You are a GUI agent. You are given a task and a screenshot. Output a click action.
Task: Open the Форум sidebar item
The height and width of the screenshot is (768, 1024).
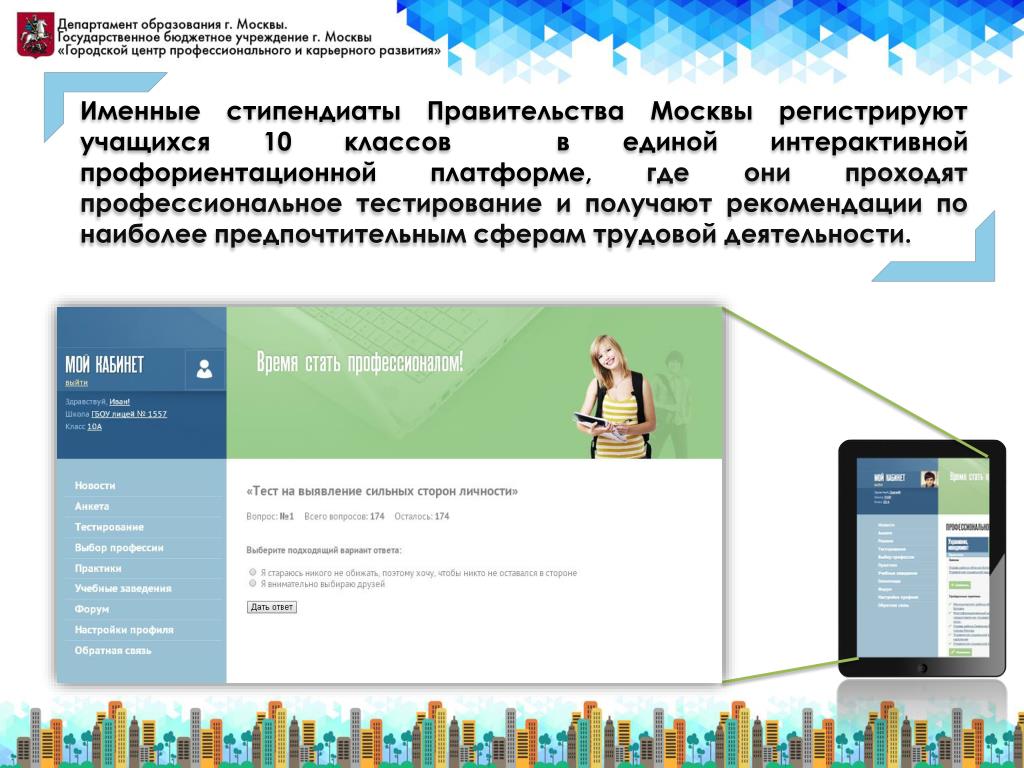[x=91, y=609]
